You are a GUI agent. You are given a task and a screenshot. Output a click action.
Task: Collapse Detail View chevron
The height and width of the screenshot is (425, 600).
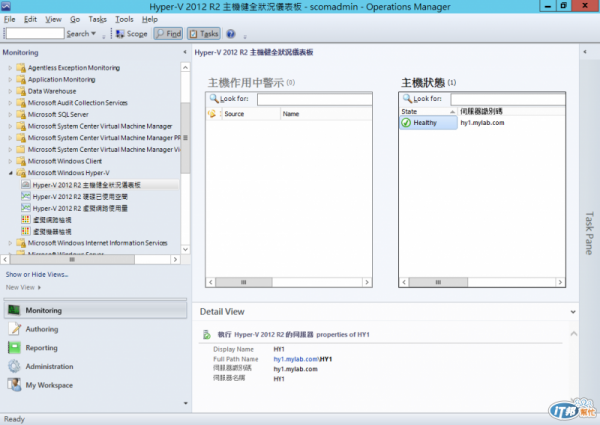click(573, 312)
